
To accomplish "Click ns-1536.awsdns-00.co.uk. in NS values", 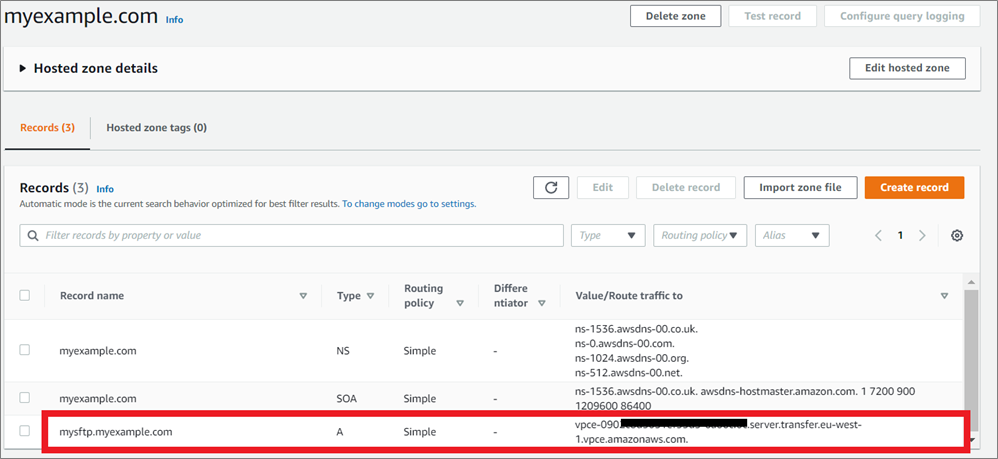I will (636, 329).
